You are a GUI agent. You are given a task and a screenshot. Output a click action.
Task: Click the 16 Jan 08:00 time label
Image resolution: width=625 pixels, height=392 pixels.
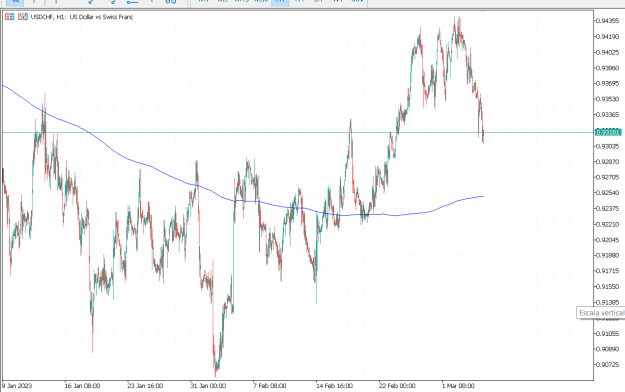point(82,386)
